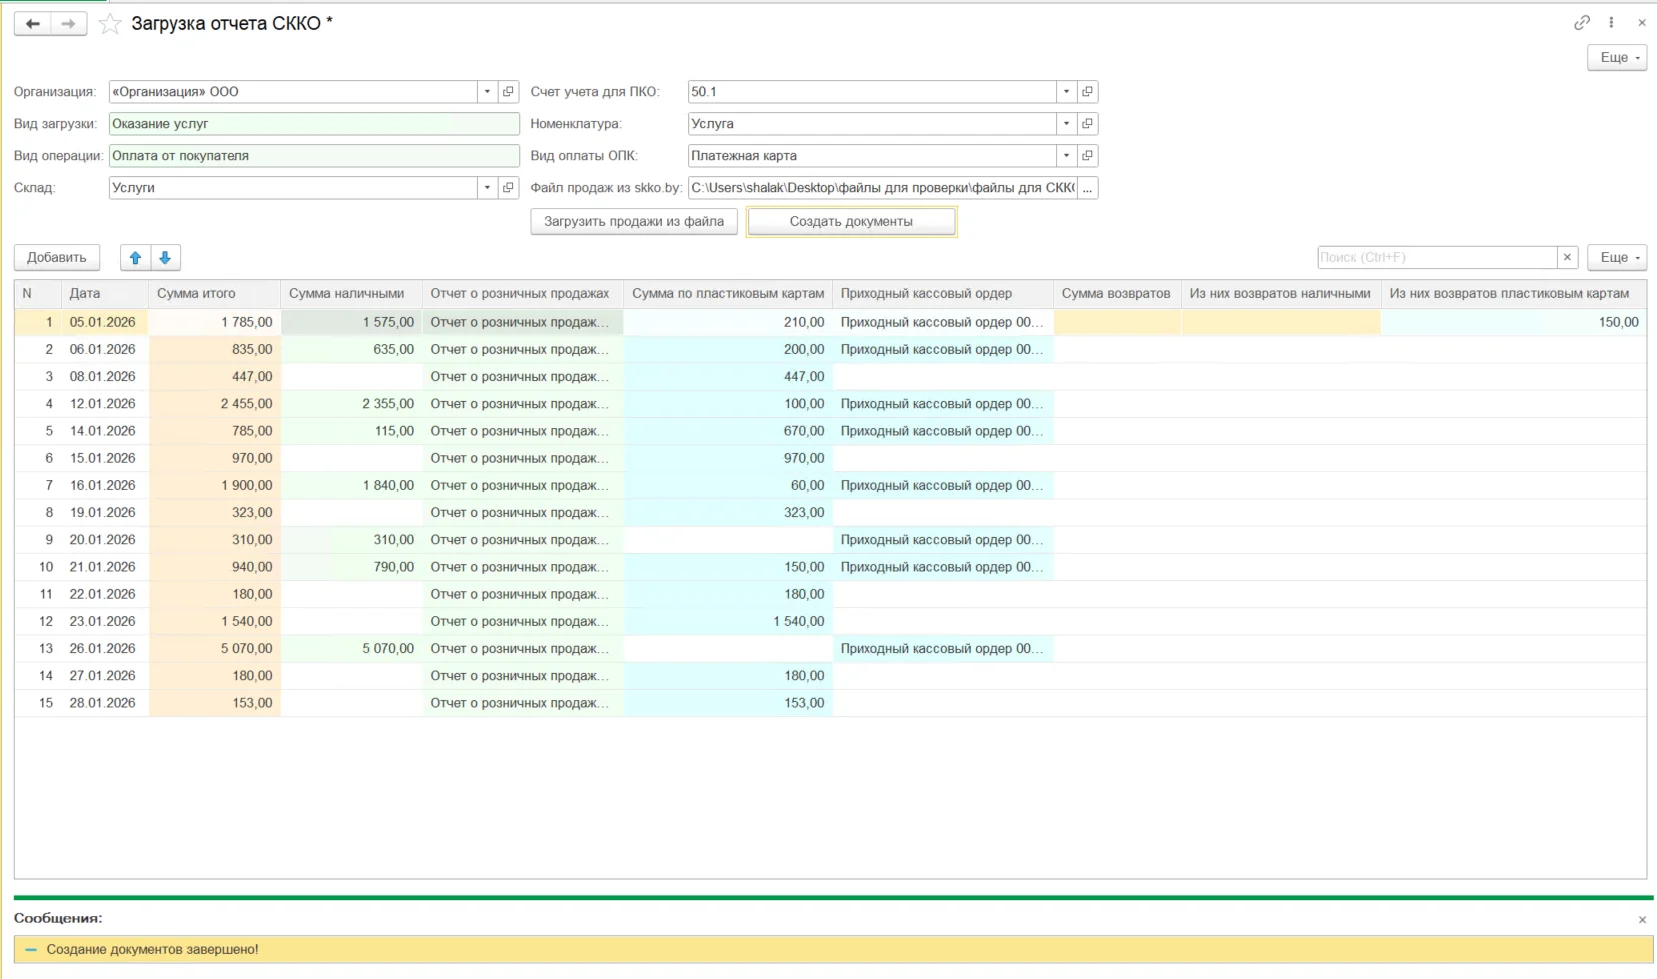Open the Счет учета для ПКО value form
Image resolution: width=1657 pixels, height=979 pixels.
pos(1087,91)
